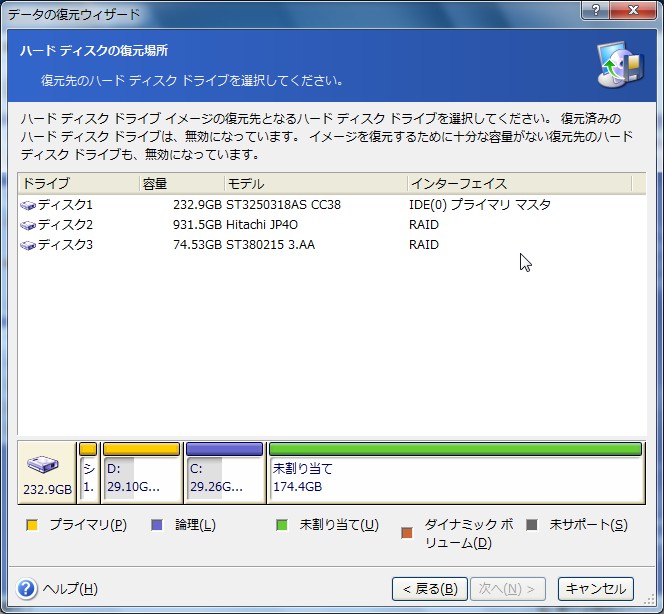The image size is (664, 614).
Task: Click the gray 未サポート legend swatch
Action: [531, 525]
